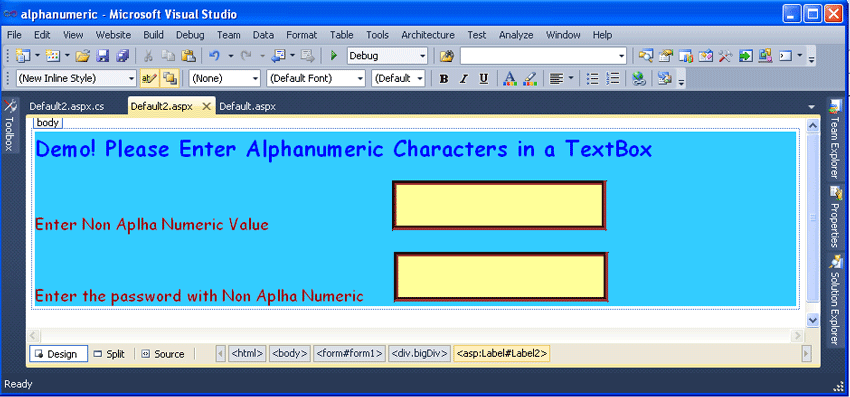This screenshot has width=850, height=397.
Task: Open the Properties side panel
Action: [x=835, y=217]
